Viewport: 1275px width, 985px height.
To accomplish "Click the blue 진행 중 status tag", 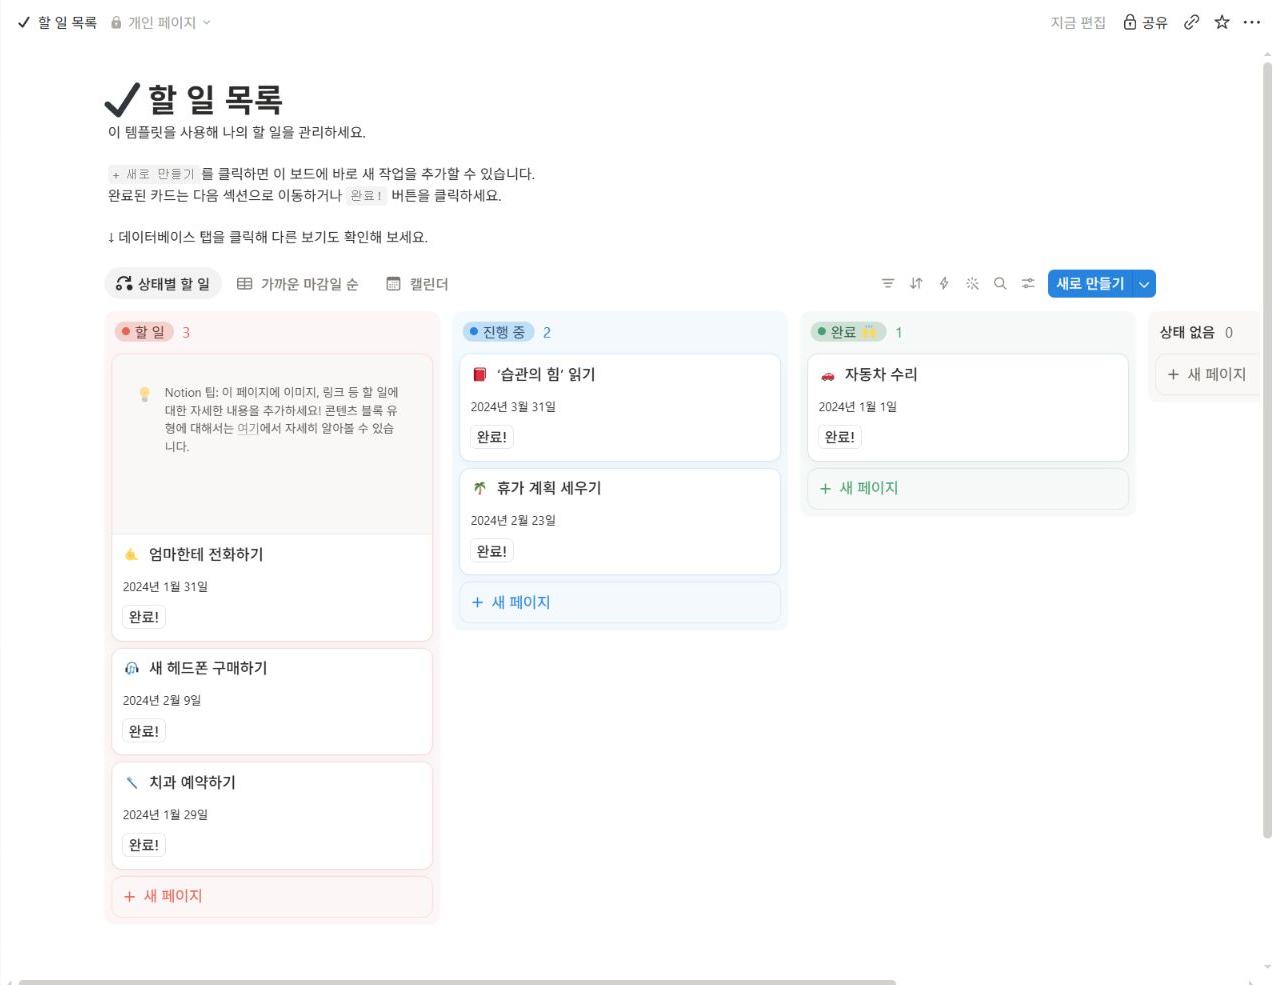I will pyautogui.click(x=498, y=332).
